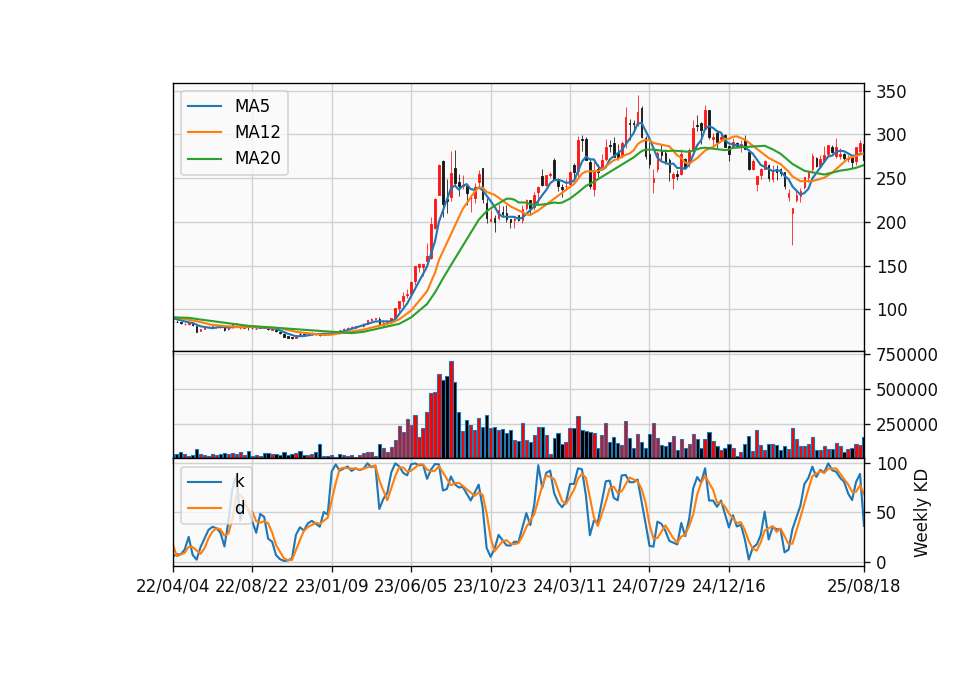Click the 0 label on KD axis
This screenshot has width=960, height=690.
[881, 562]
